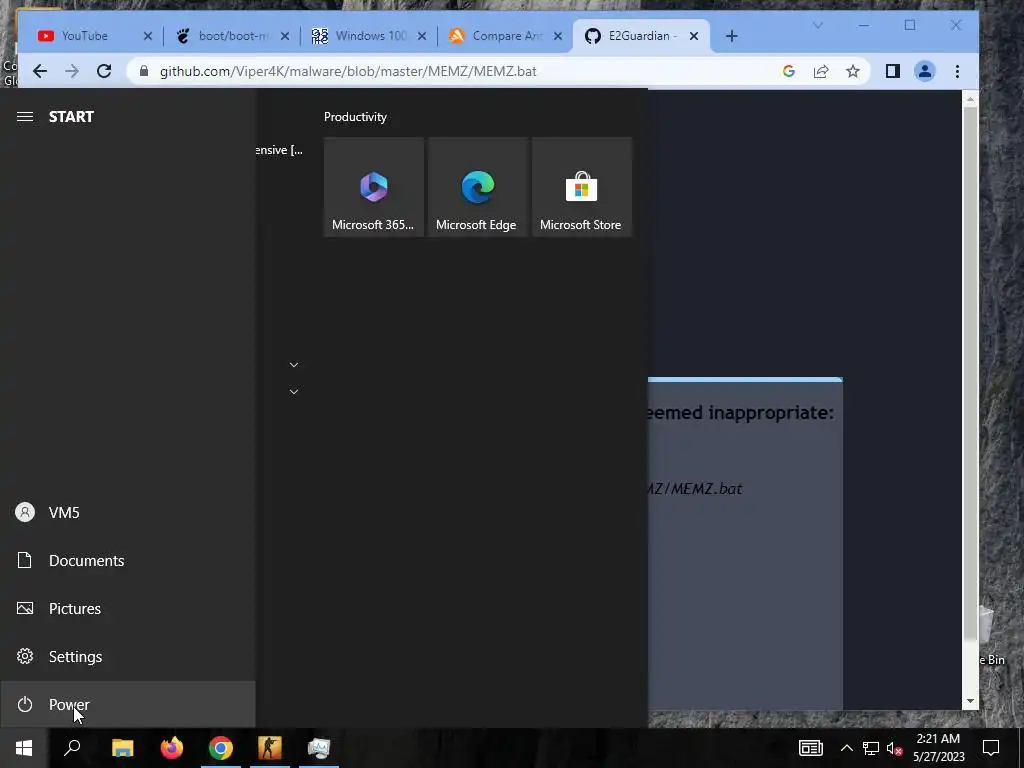
Task: View site lock information icon
Action: click(144, 71)
